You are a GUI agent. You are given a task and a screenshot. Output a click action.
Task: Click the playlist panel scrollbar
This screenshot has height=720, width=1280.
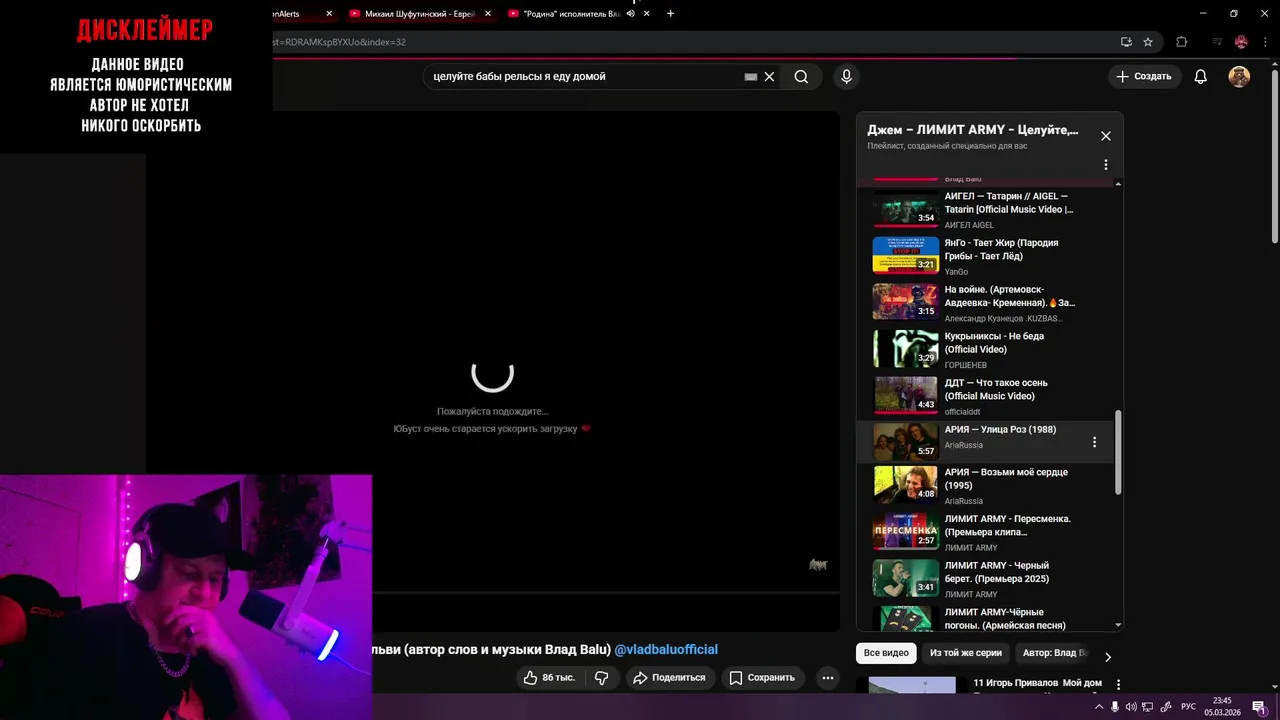pos(1118,450)
